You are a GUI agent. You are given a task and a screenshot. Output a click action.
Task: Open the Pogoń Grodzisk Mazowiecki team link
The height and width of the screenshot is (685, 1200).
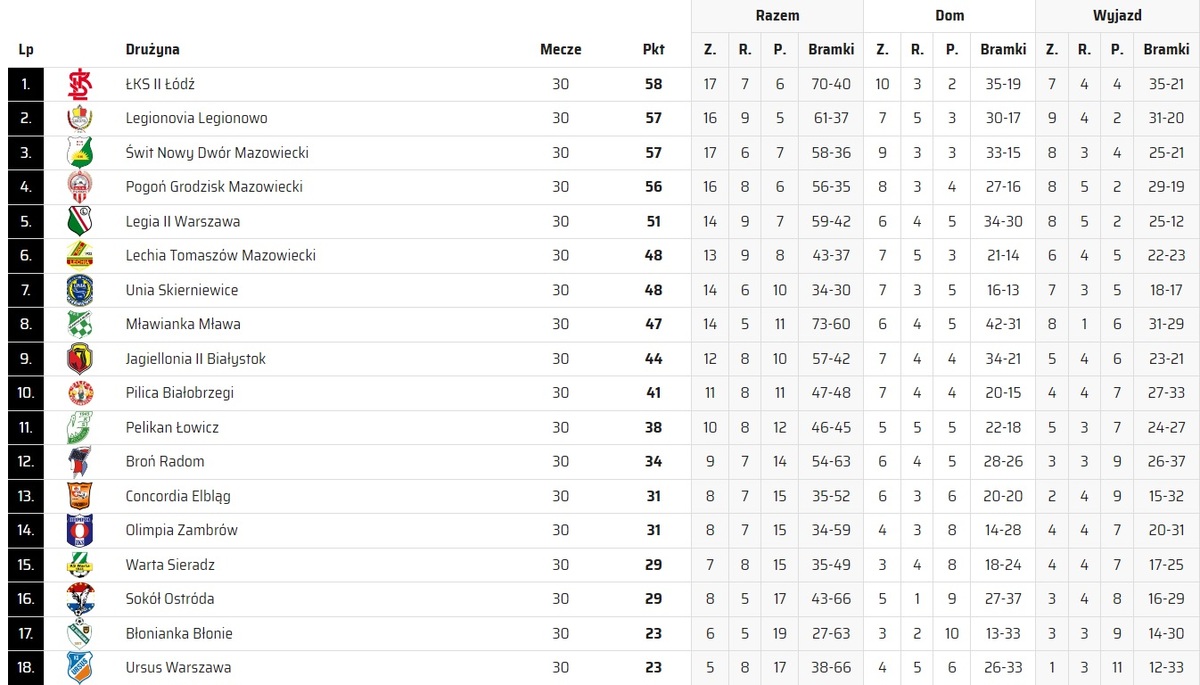pyautogui.click(x=214, y=187)
